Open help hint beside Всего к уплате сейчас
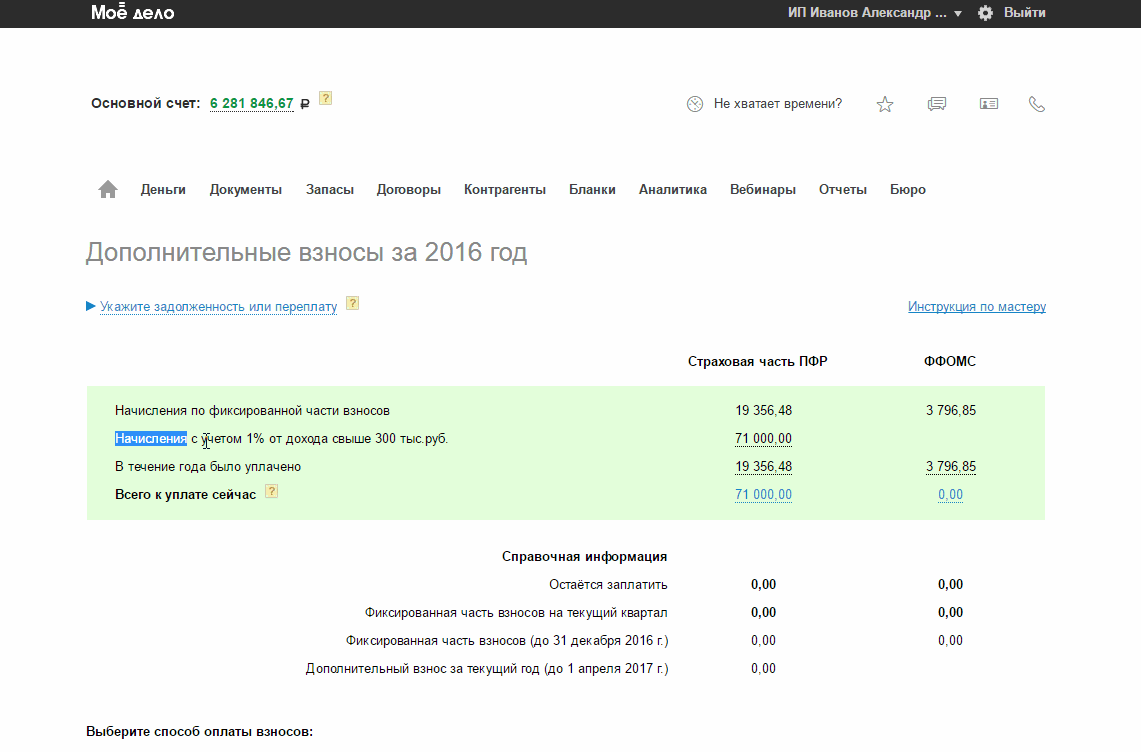The image size is (1141, 752). coord(271,491)
